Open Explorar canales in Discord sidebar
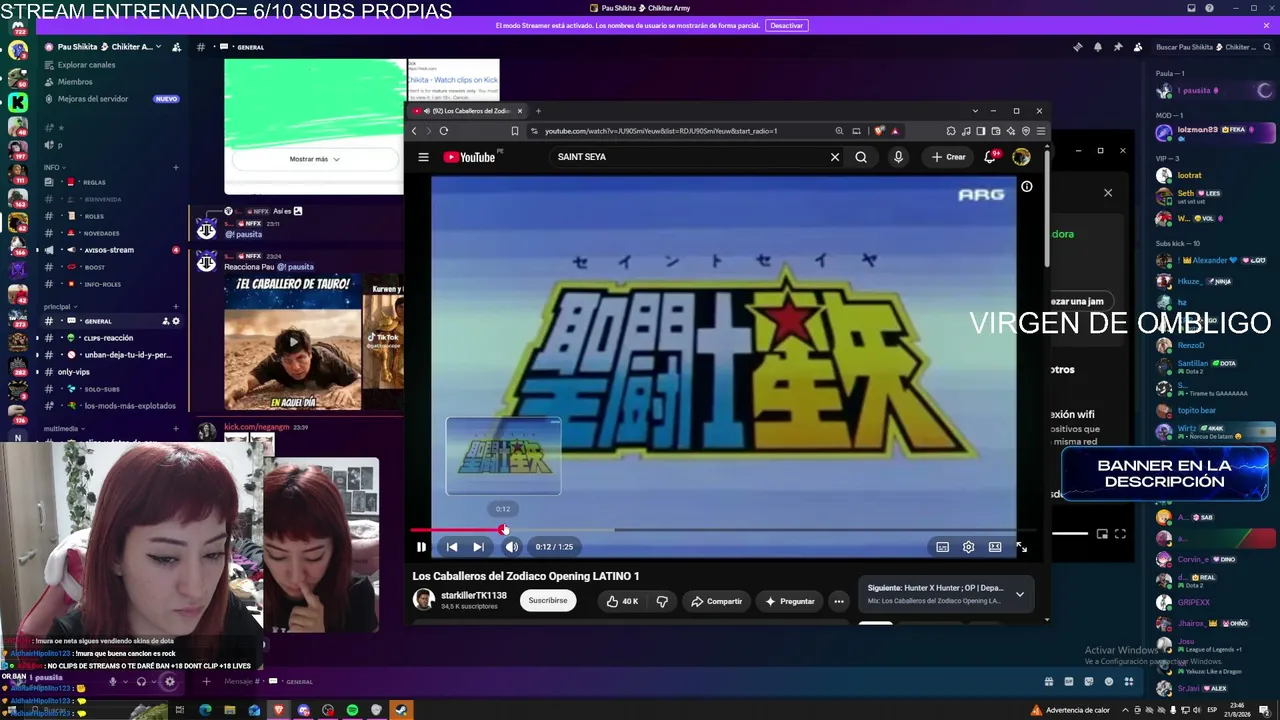This screenshot has height=720, width=1280. click(86, 65)
